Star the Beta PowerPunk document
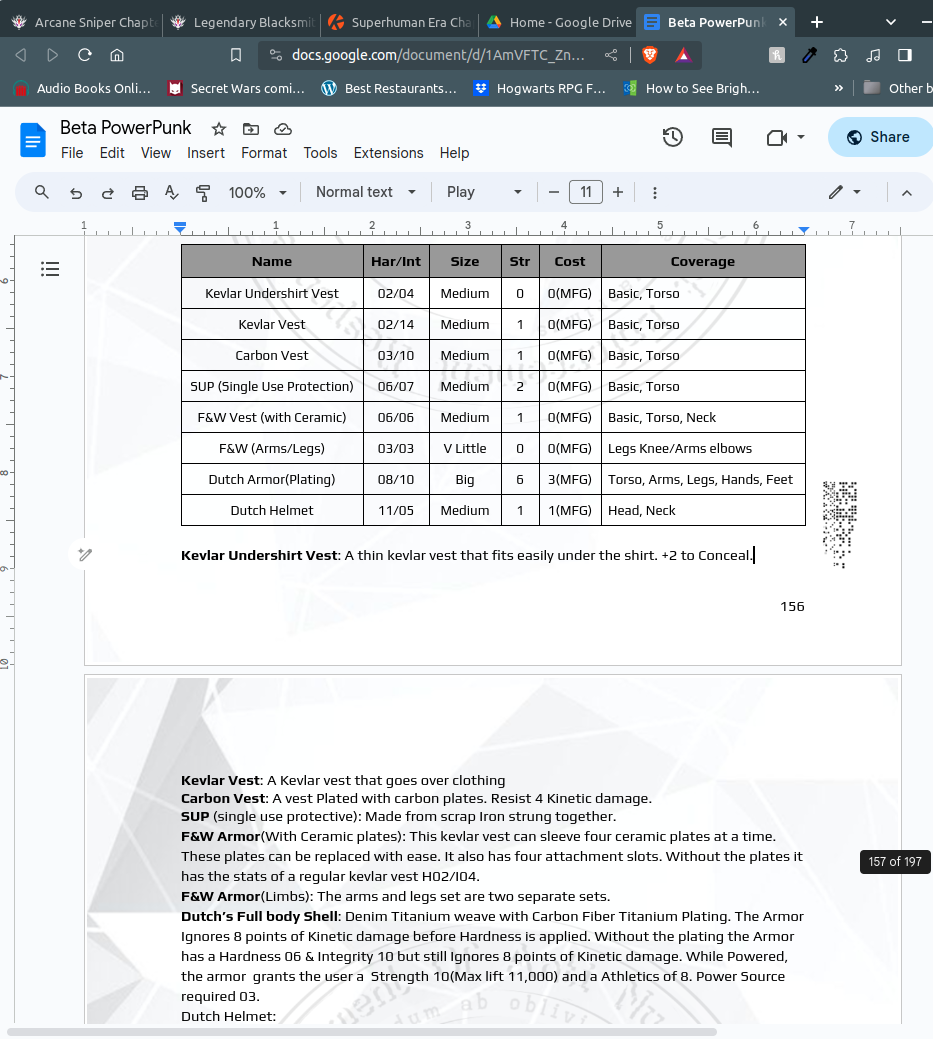Image resolution: width=933 pixels, height=1039 pixels. 219,129
